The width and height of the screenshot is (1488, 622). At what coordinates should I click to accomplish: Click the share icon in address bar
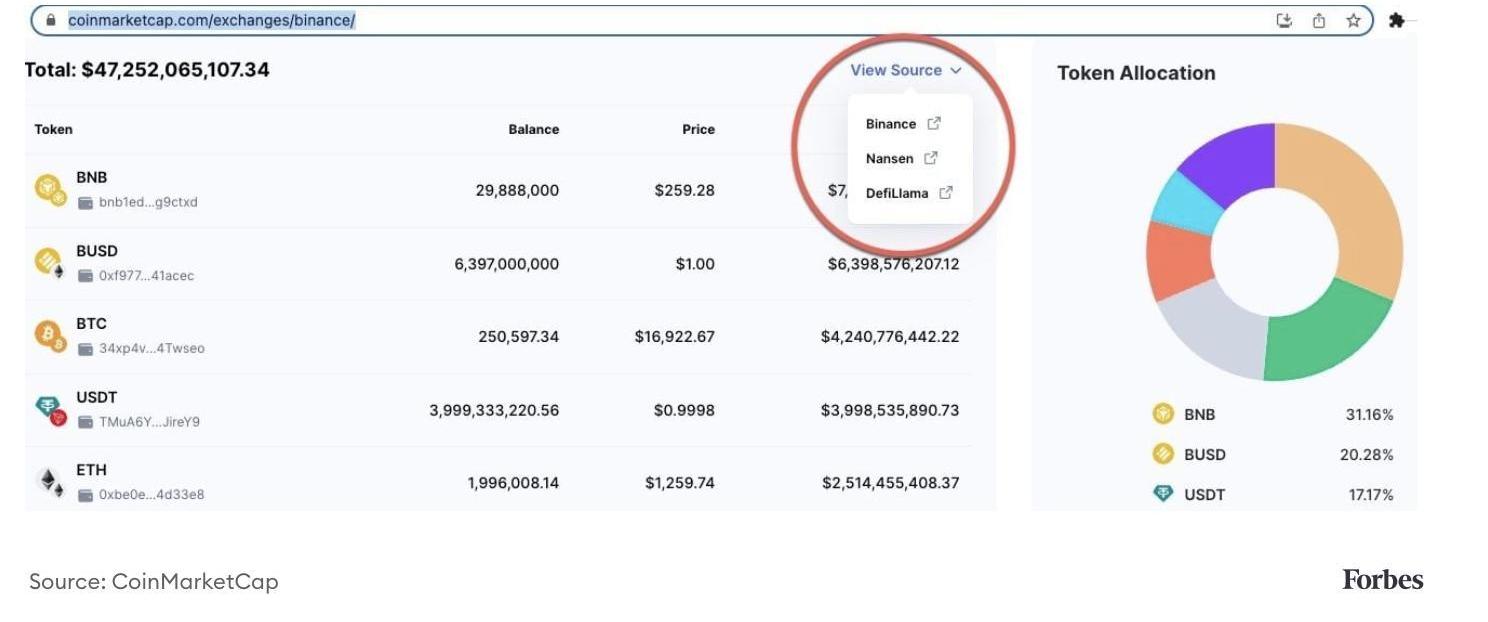1319,20
